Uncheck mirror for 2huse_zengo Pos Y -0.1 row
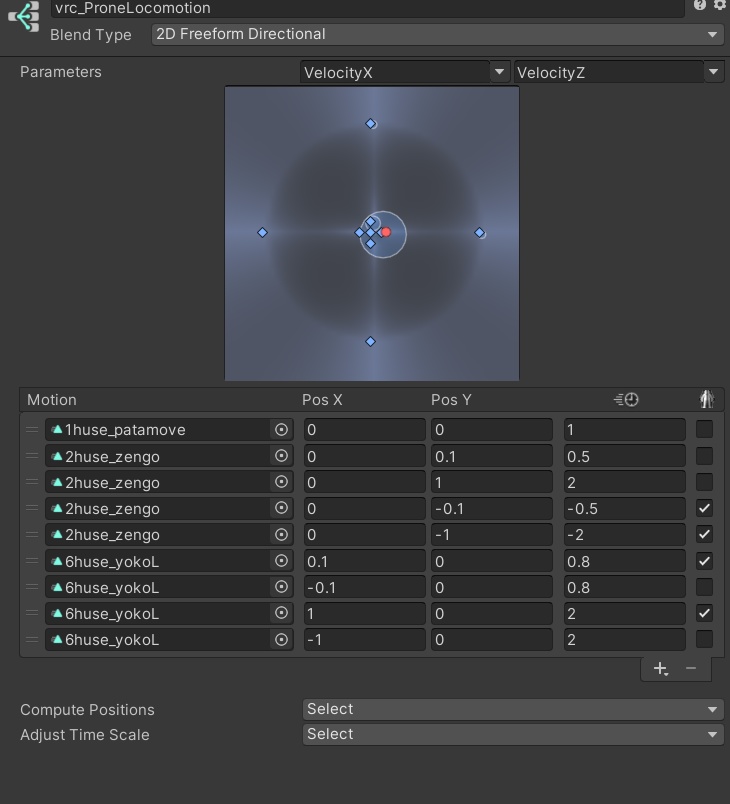The width and height of the screenshot is (730, 804). click(x=704, y=508)
